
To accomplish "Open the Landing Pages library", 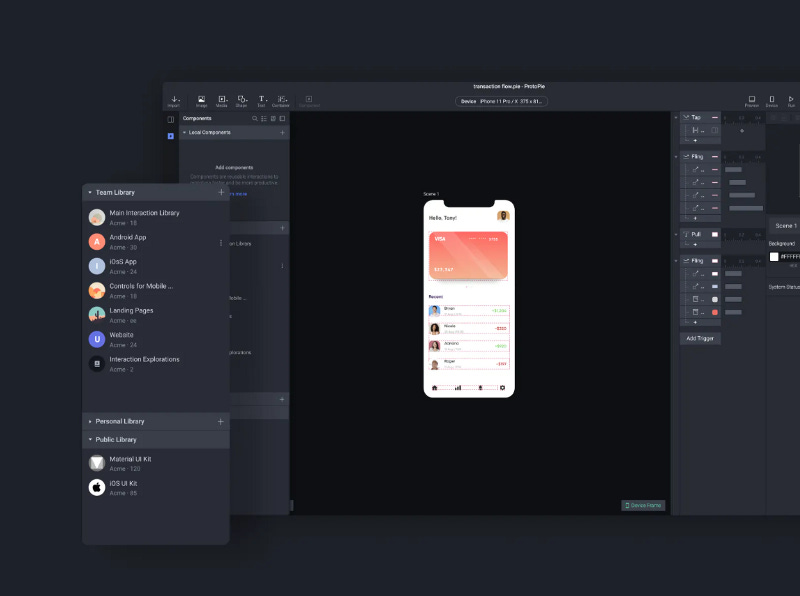I will (156, 315).
